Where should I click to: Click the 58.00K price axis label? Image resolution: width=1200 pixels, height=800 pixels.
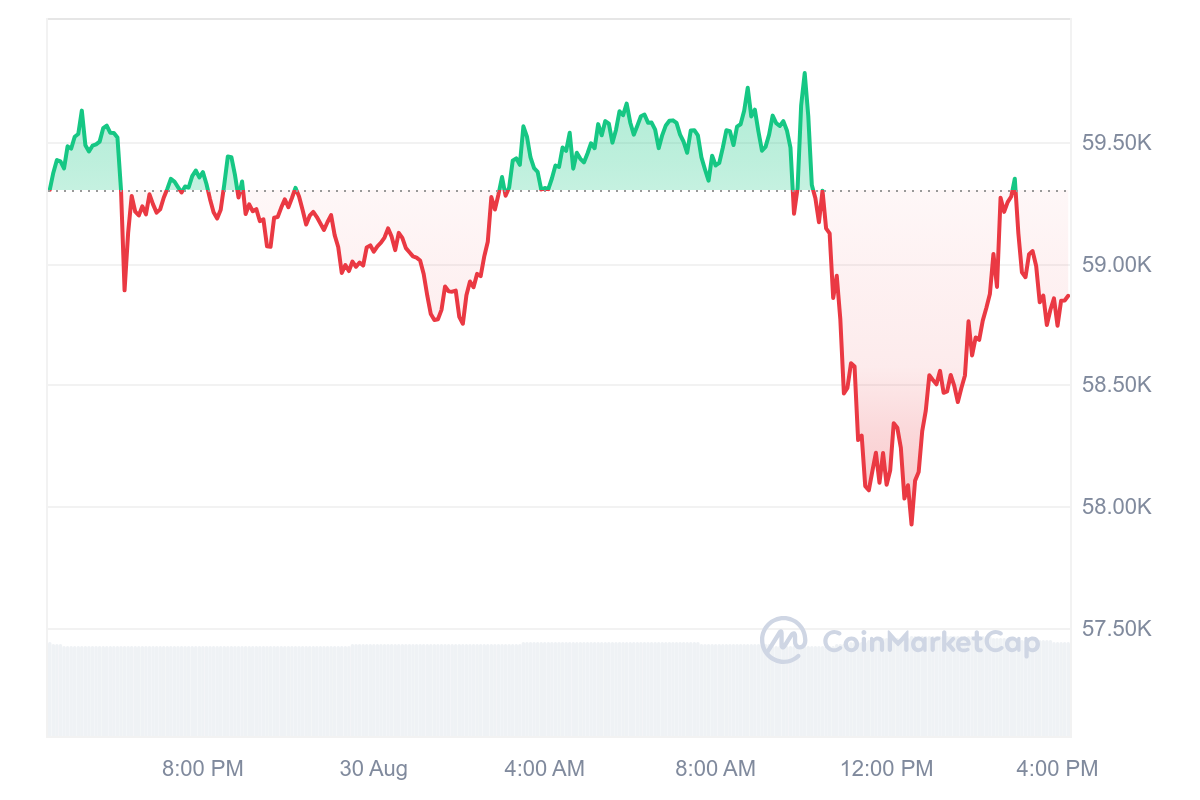tap(1117, 507)
